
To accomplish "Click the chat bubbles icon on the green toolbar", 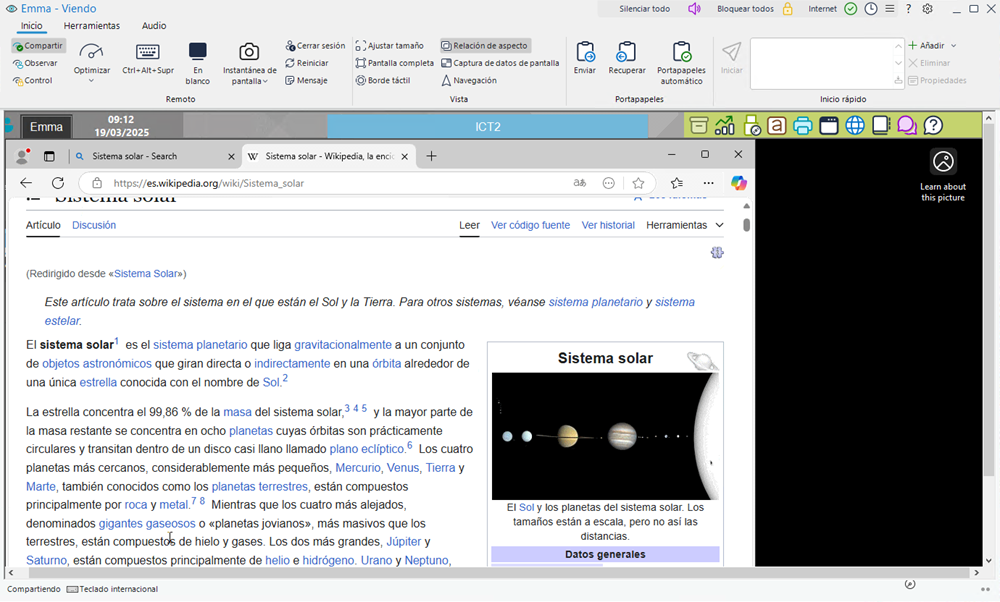I will [x=907, y=126].
